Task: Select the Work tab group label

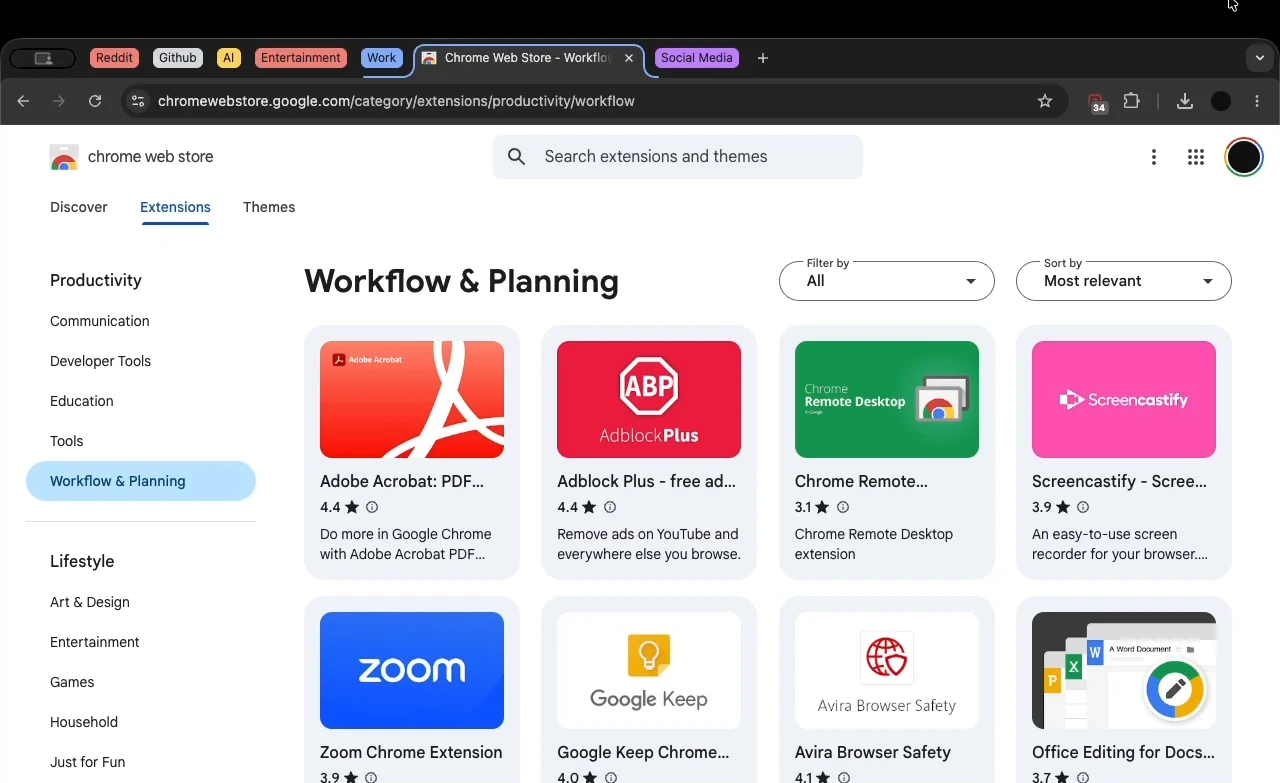Action: 381,58
